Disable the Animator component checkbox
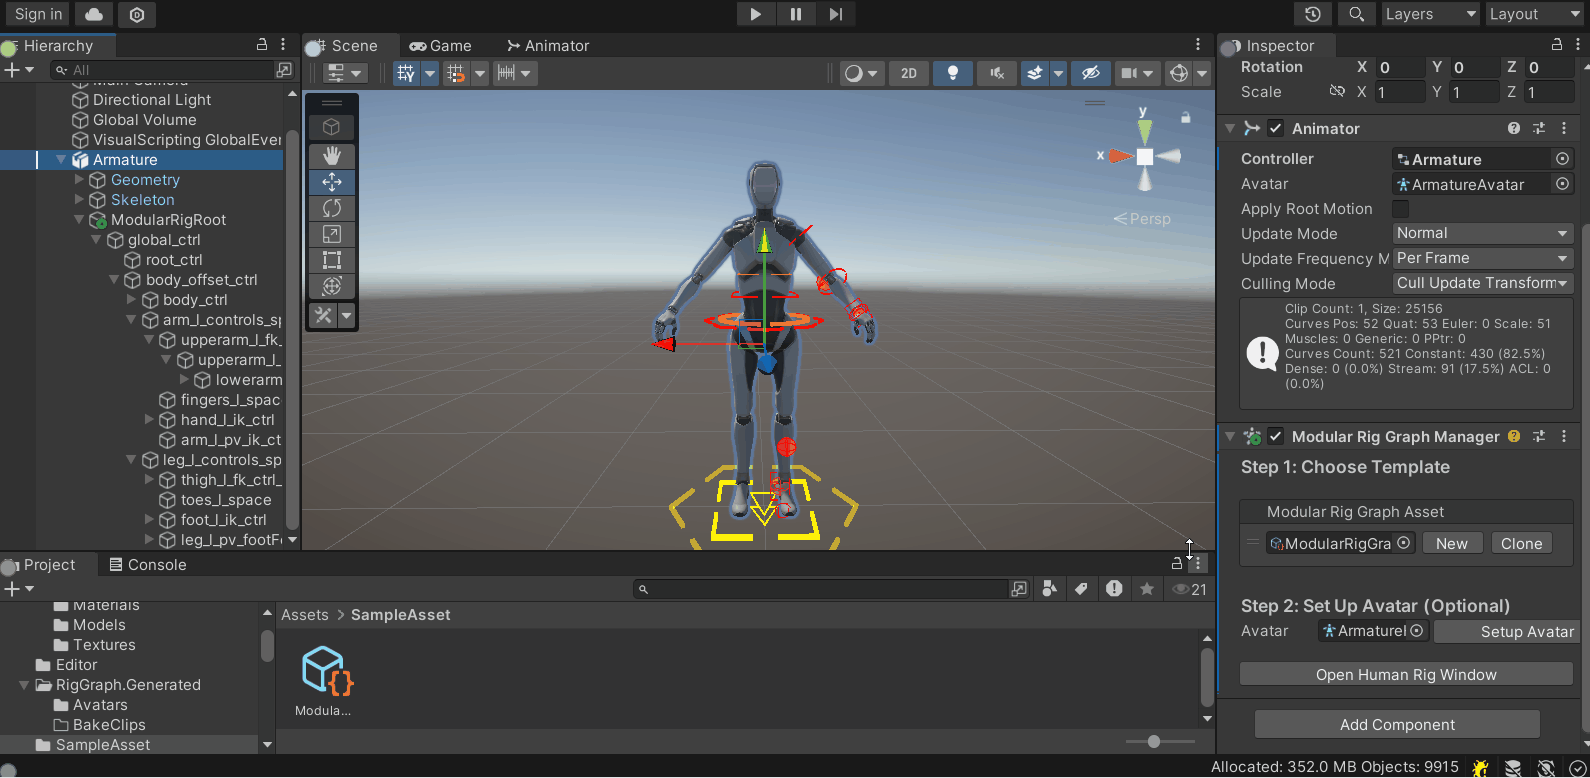Image resolution: width=1590 pixels, height=778 pixels. (x=1276, y=128)
